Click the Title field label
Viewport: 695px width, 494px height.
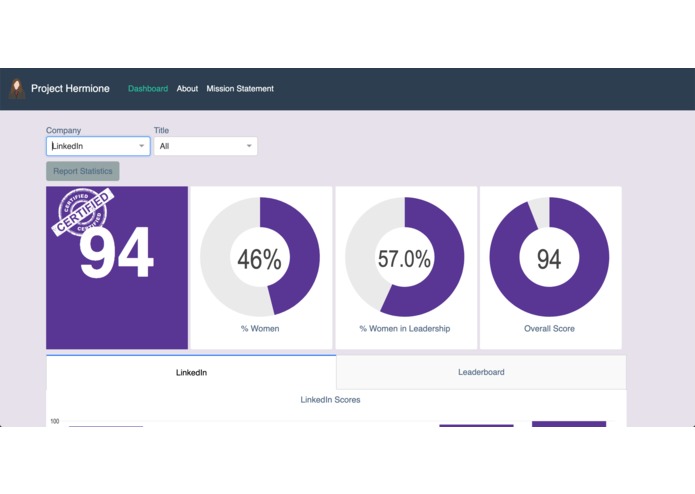(x=161, y=130)
